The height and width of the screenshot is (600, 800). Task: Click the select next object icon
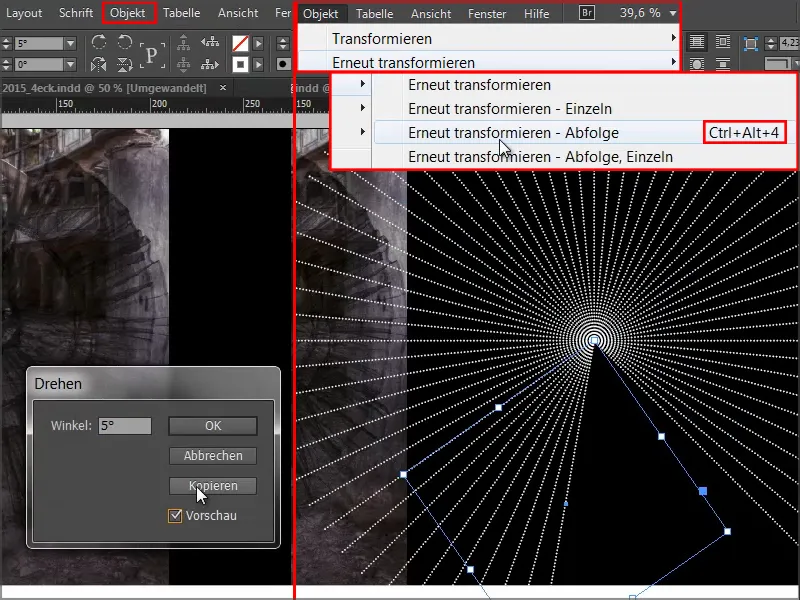pos(210,64)
